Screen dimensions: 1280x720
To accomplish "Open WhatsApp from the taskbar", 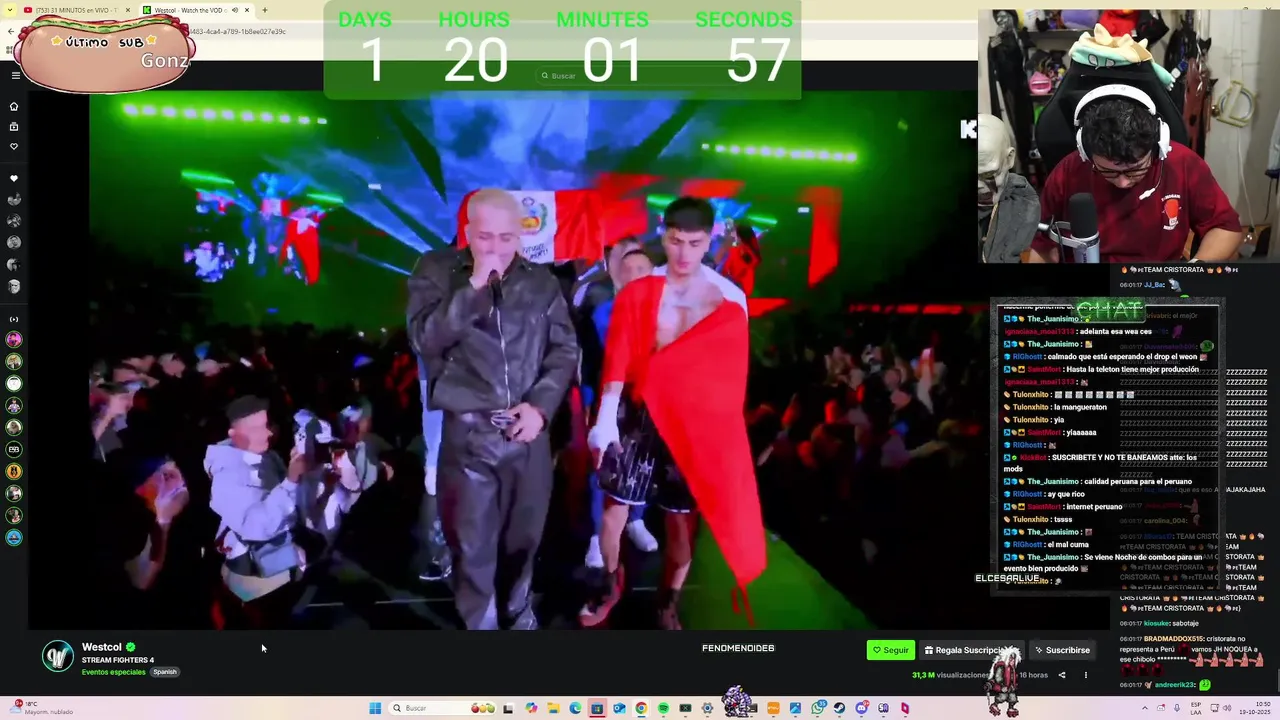I will tap(817, 708).
